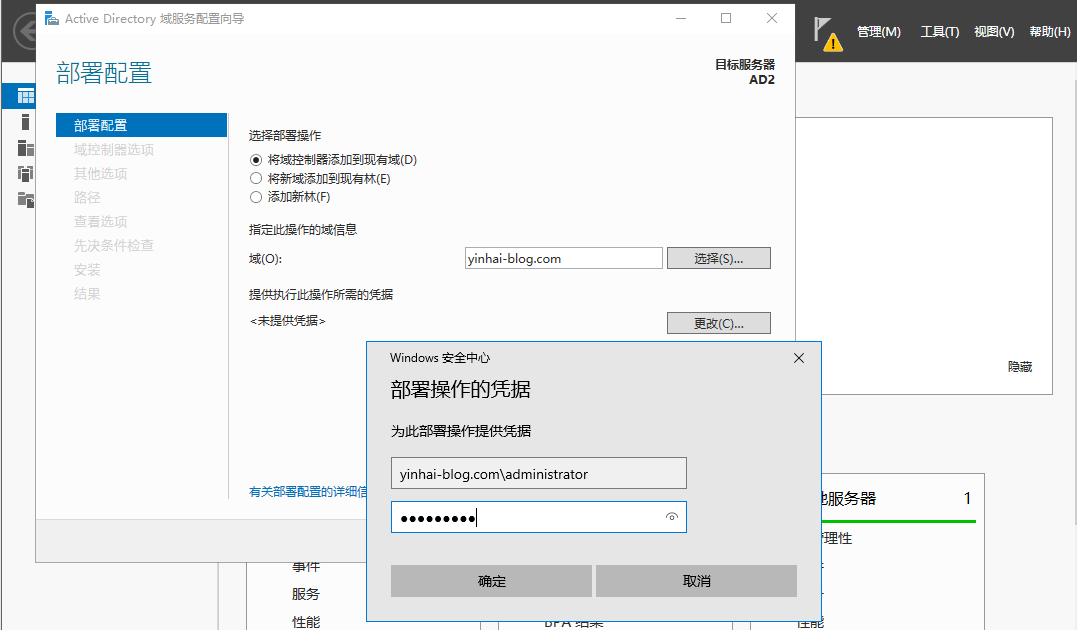1077x630 pixels.
Task: Click 隐藏 link in Server Manager welcome panel
Action: [1020, 367]
